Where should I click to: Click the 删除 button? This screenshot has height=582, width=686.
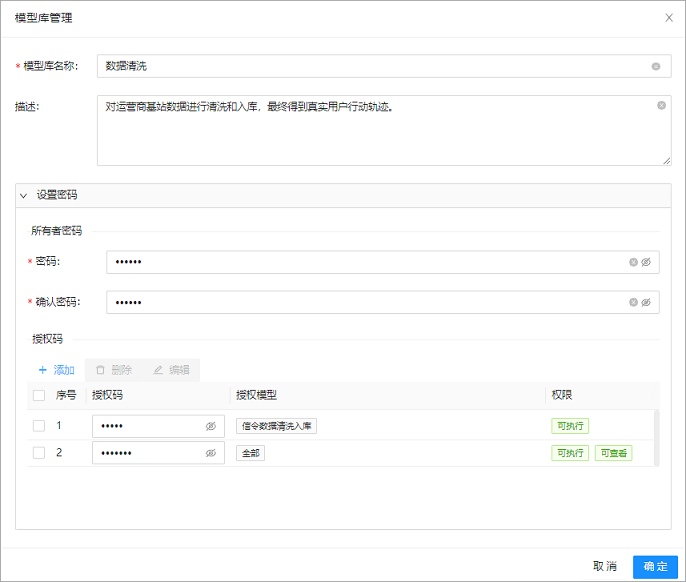point(114,370)
